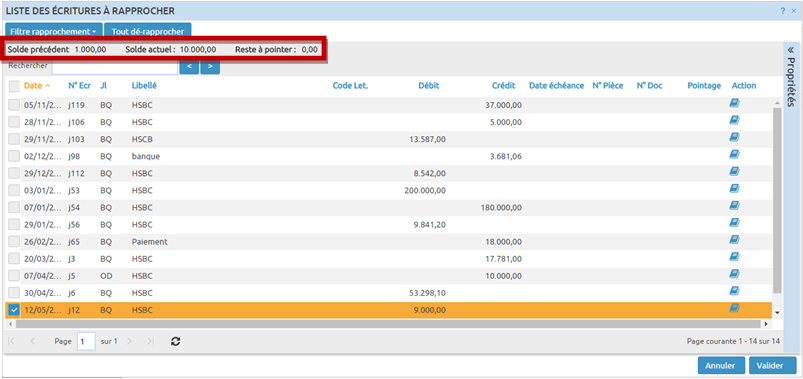Click the Annuler button

click(721, 366)
